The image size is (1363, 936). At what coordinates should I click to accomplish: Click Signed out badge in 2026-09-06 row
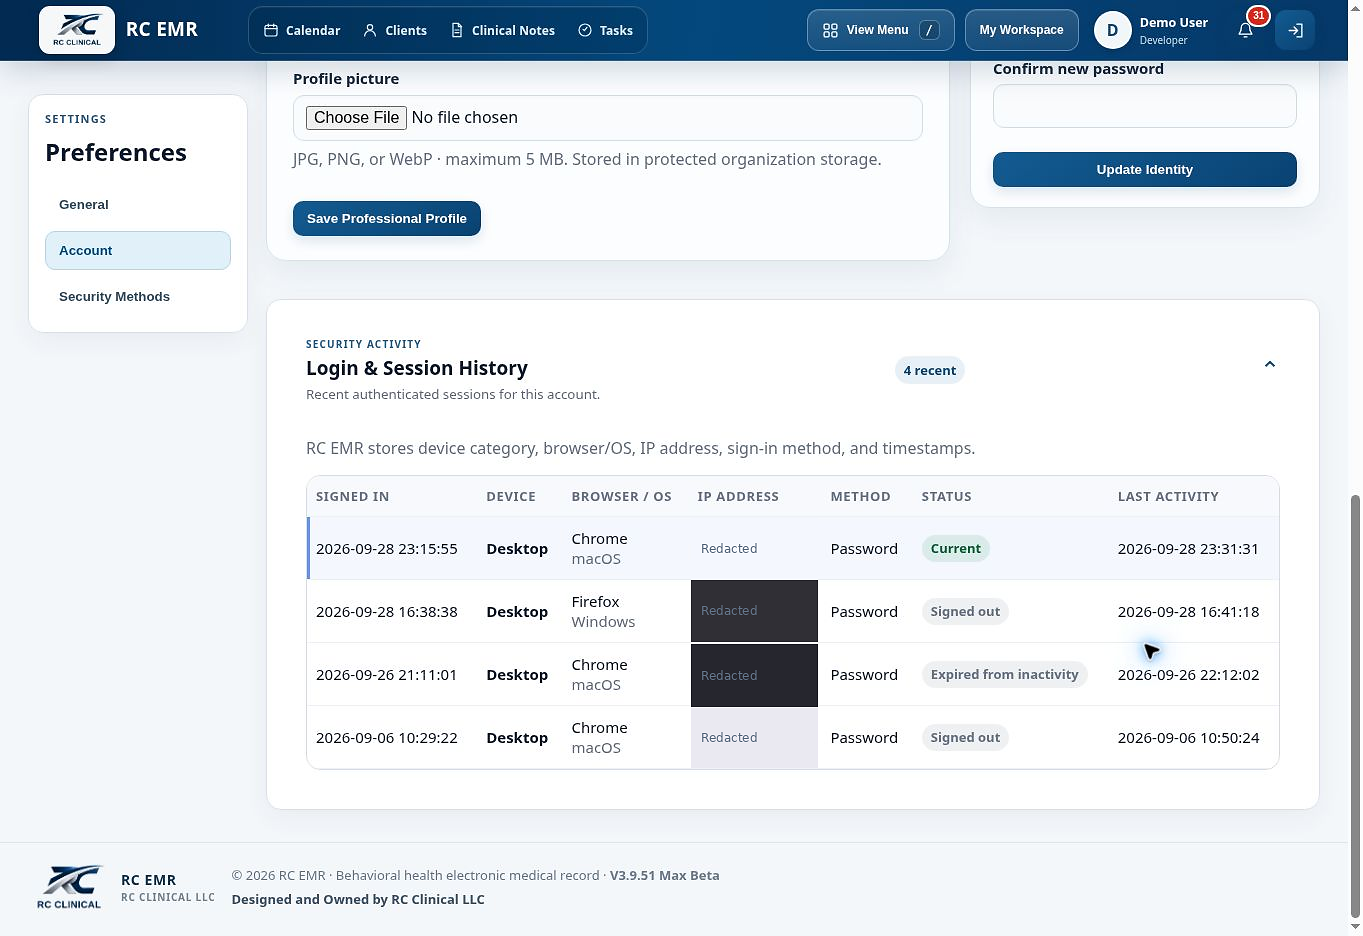click(965, 737)
